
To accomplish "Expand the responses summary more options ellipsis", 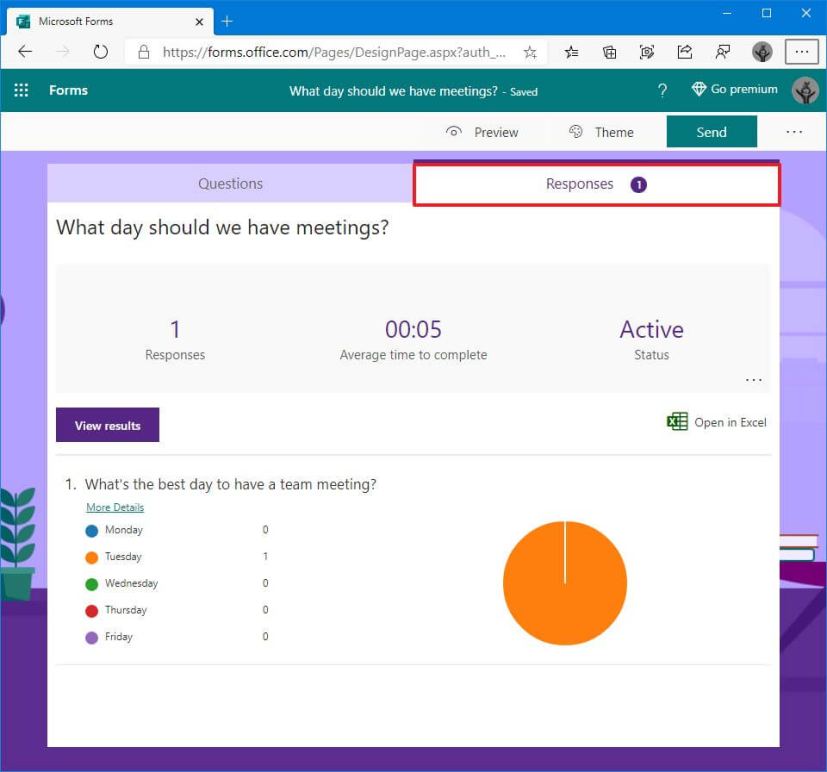I will (753, 380).
